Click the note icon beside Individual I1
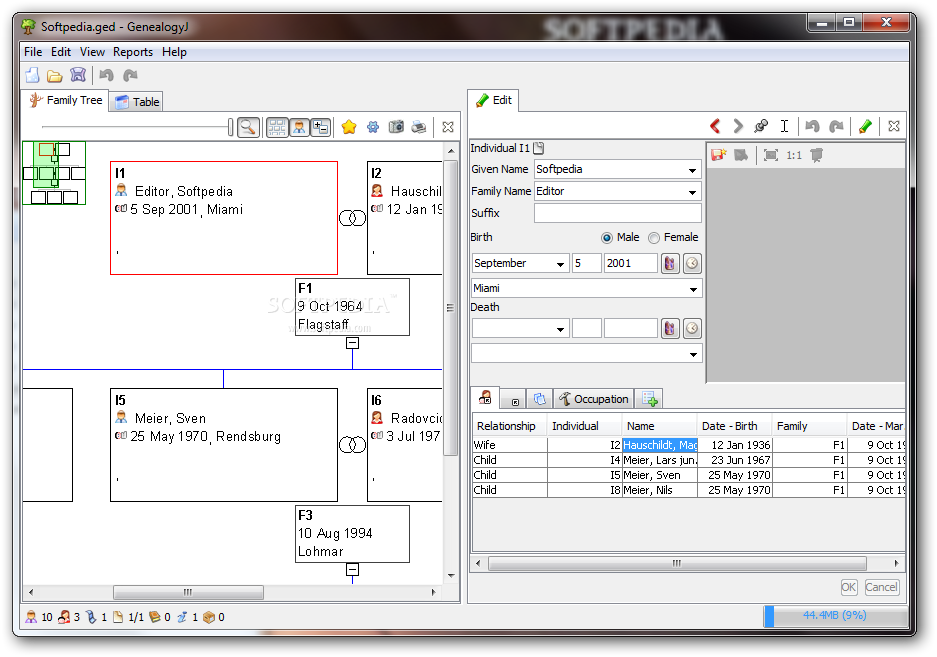937x657 pixels. pos(538,148)
